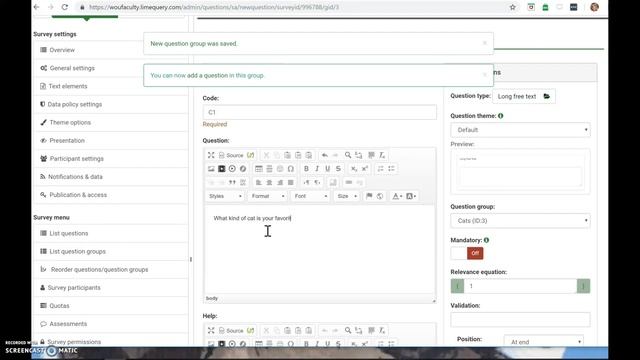
Task: Align text left in Question editor
Action: pyautogui.click(x=259, y=182)
